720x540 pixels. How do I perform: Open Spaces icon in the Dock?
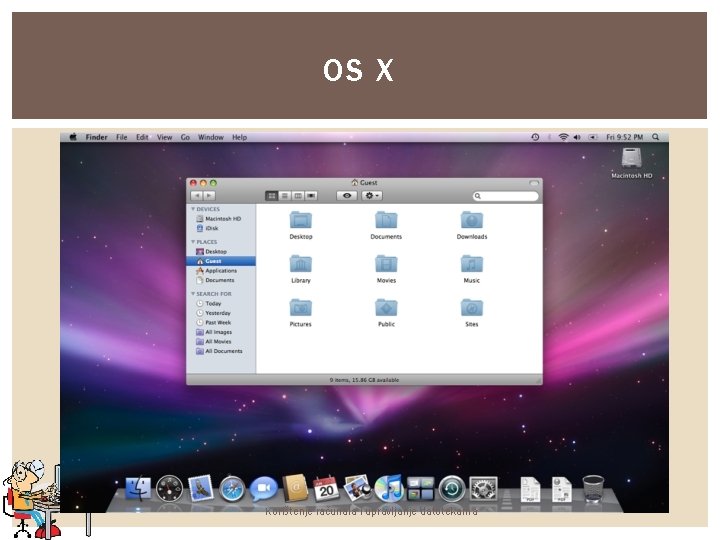click(x=420, y=489)
